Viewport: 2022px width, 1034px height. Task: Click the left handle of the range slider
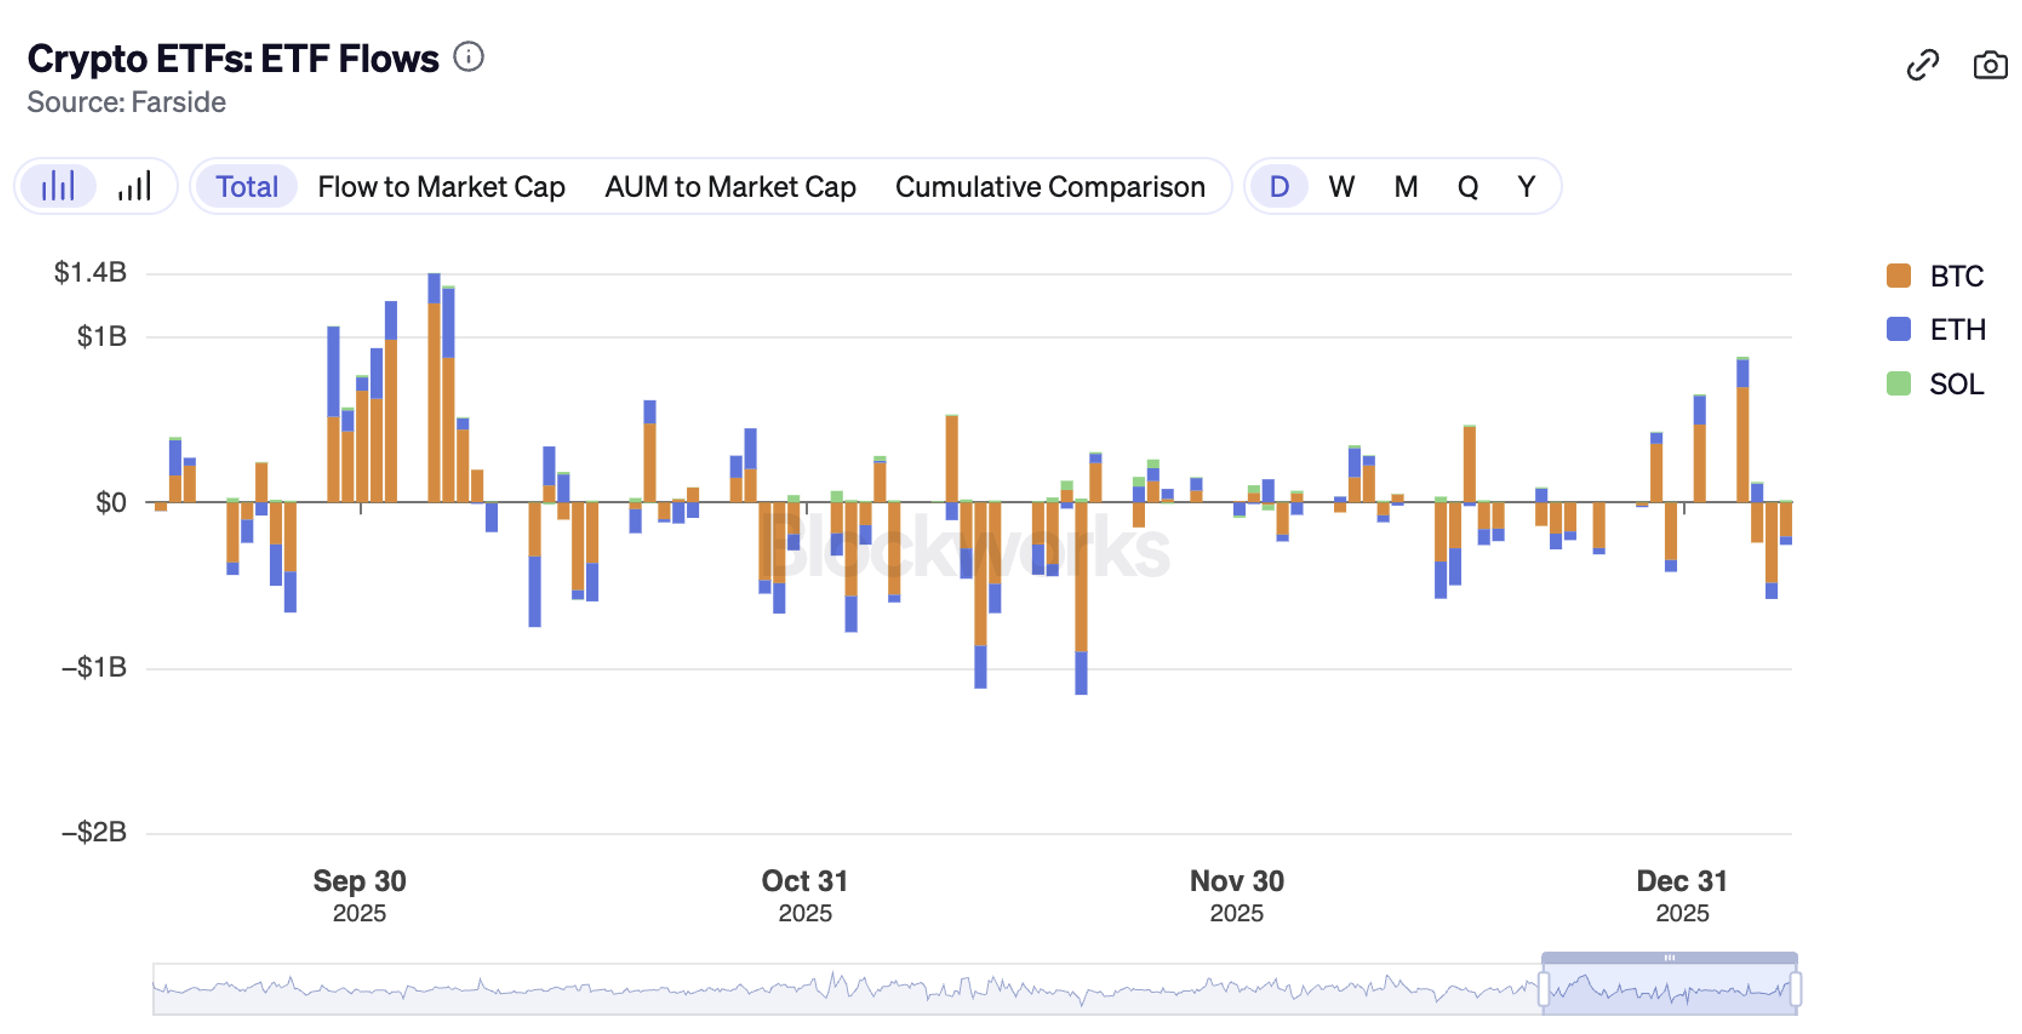(x=1544, y=989)
